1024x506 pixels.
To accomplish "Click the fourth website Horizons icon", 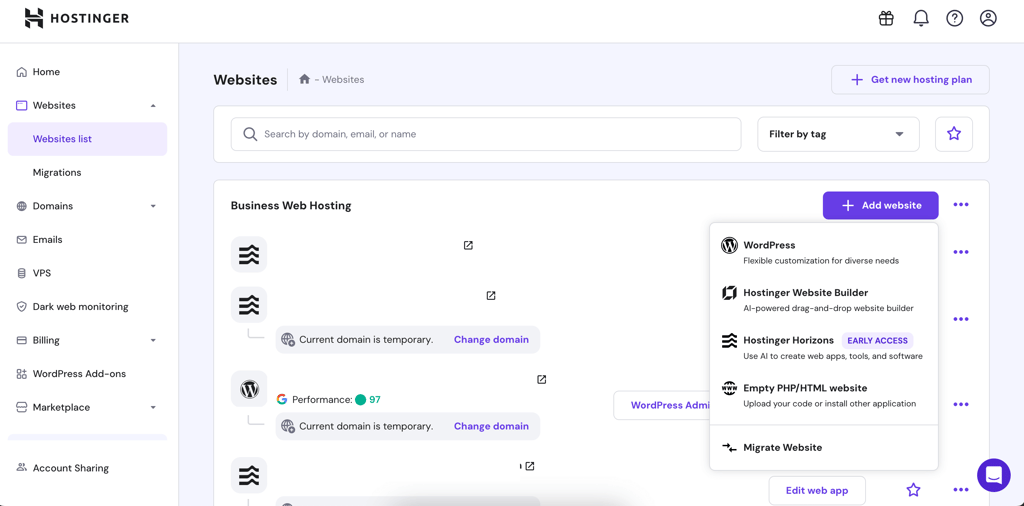I will pyautogui.click(x=249, y=475).
